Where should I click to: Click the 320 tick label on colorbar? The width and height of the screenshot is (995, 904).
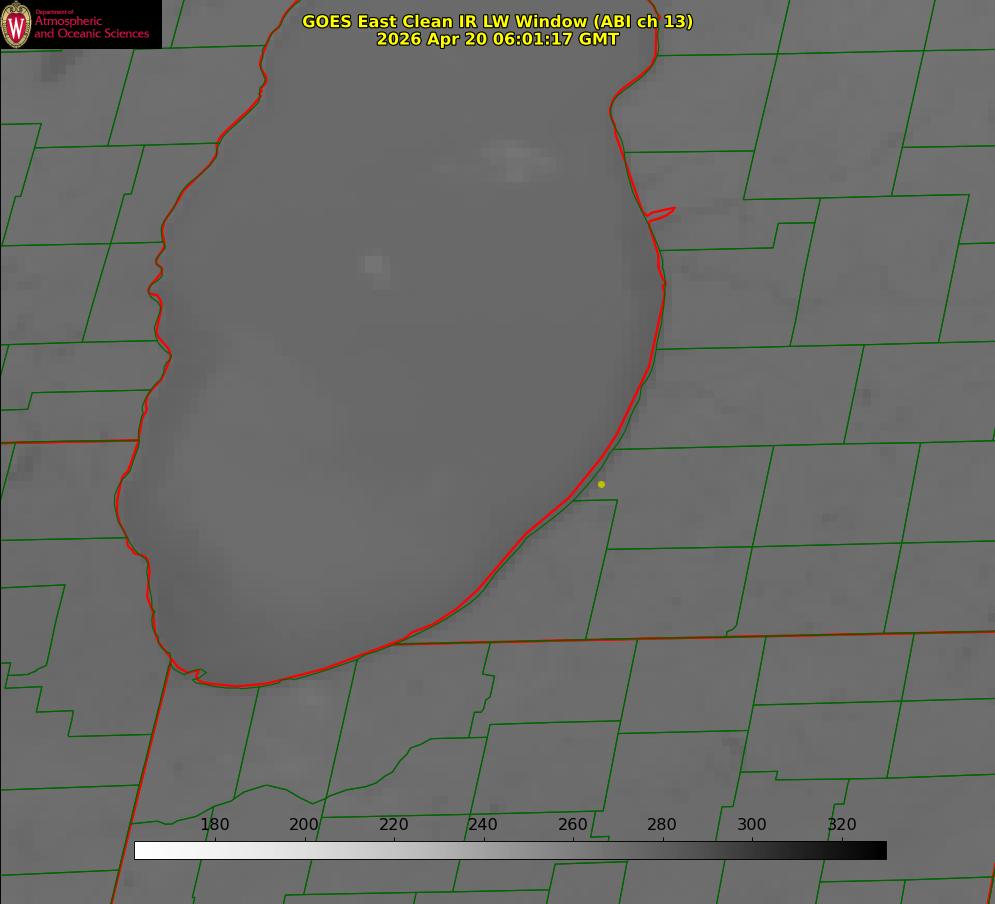[x=842, y=824]
